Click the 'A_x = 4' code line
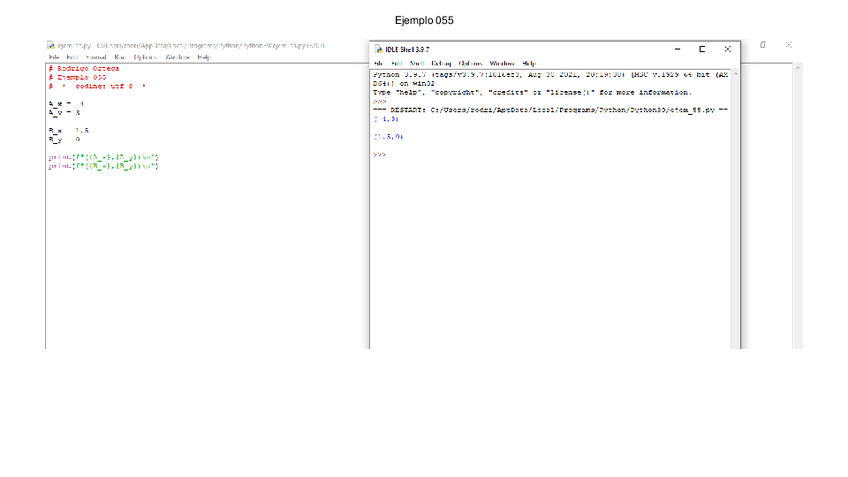This screenshot has height=477, width=848. pyautogui.click(x=66, y=104)
